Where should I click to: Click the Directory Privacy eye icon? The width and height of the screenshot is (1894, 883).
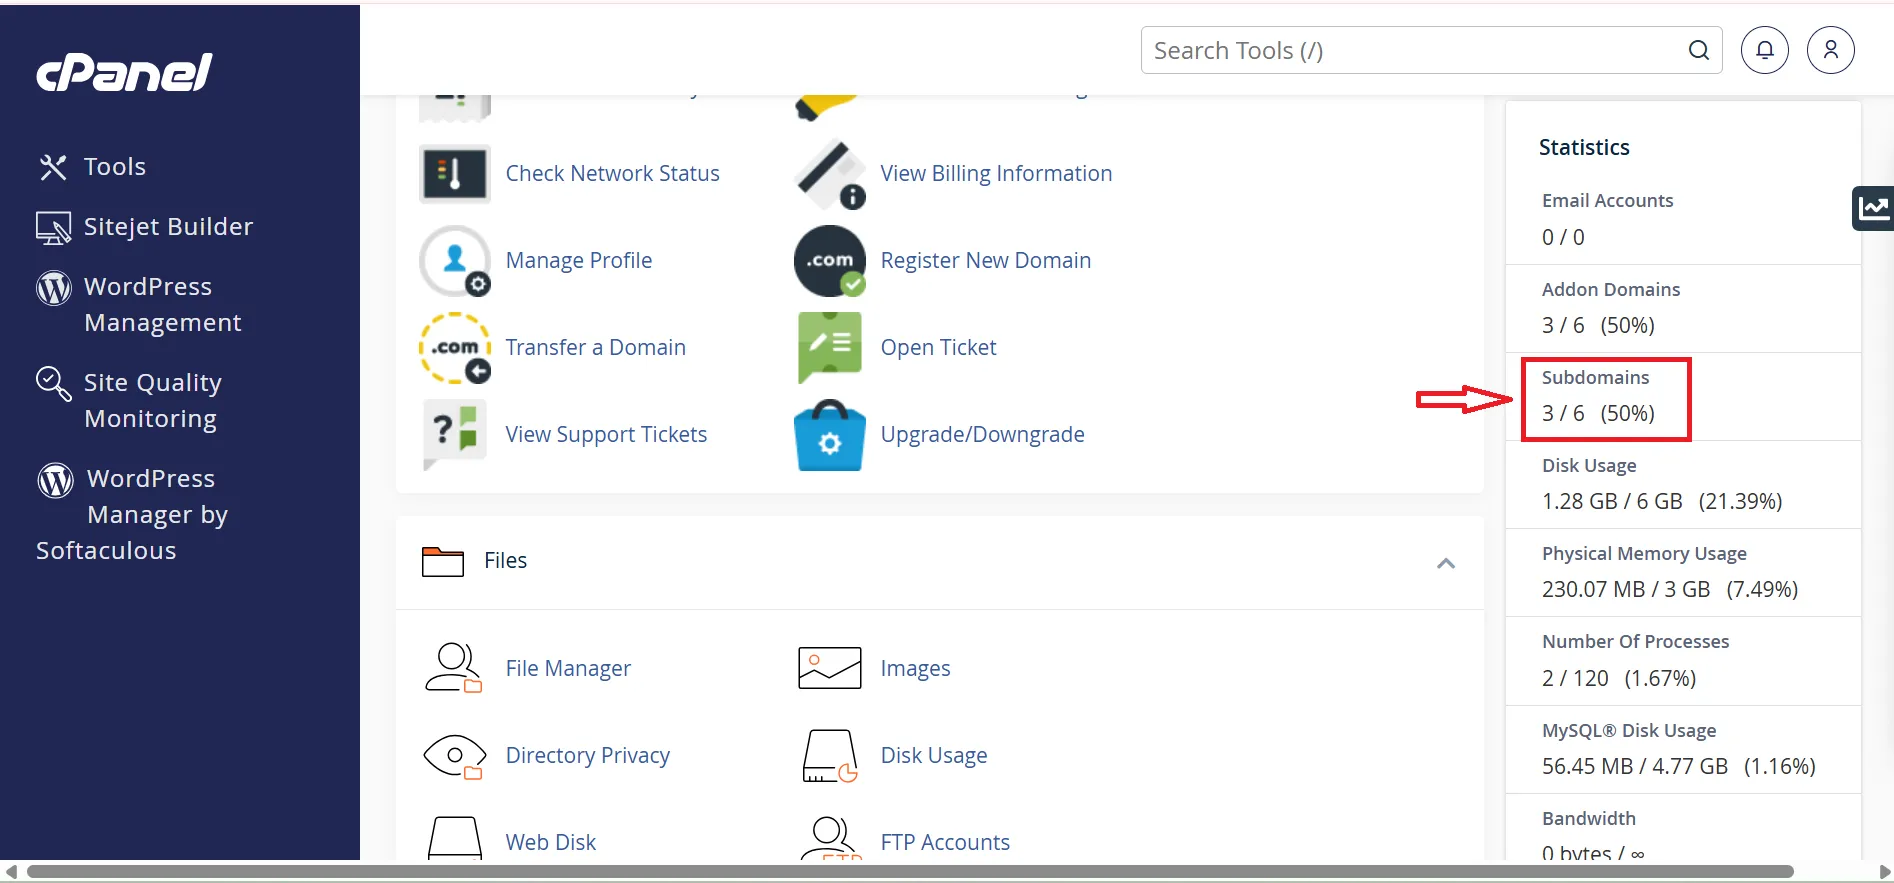coord(455,756)
